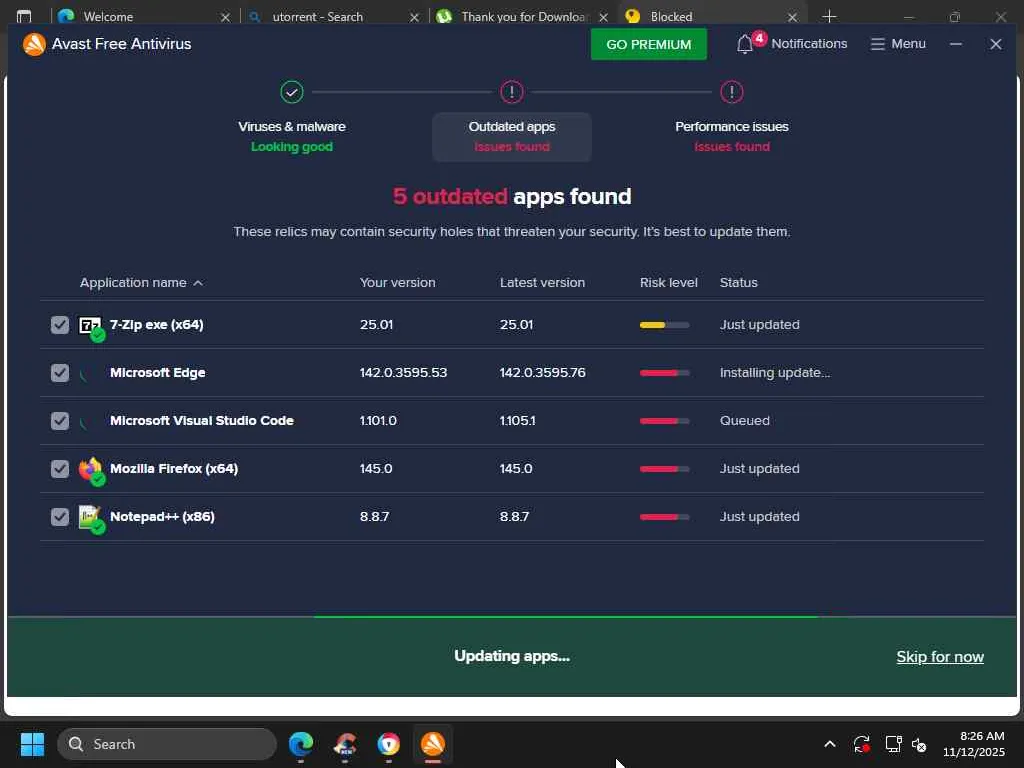Click the taskbar app icon beside Edge

345,744
